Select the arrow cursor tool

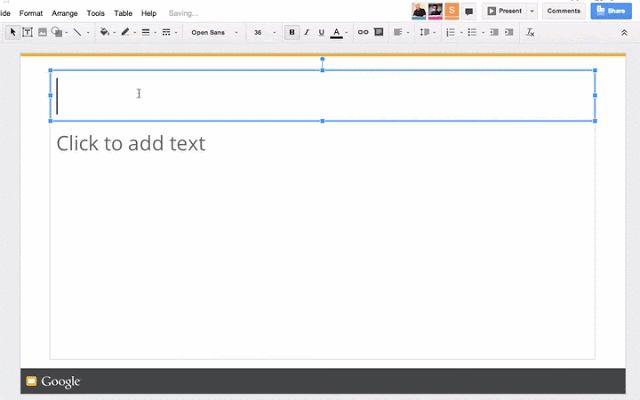click(13, 32)
